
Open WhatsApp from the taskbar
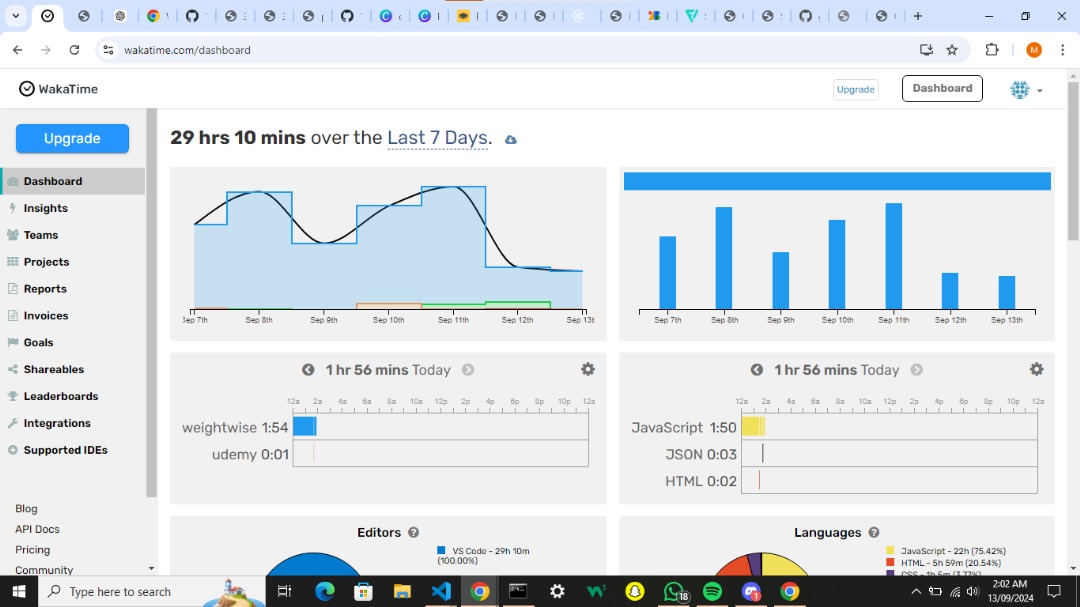[x=674, y=591]
